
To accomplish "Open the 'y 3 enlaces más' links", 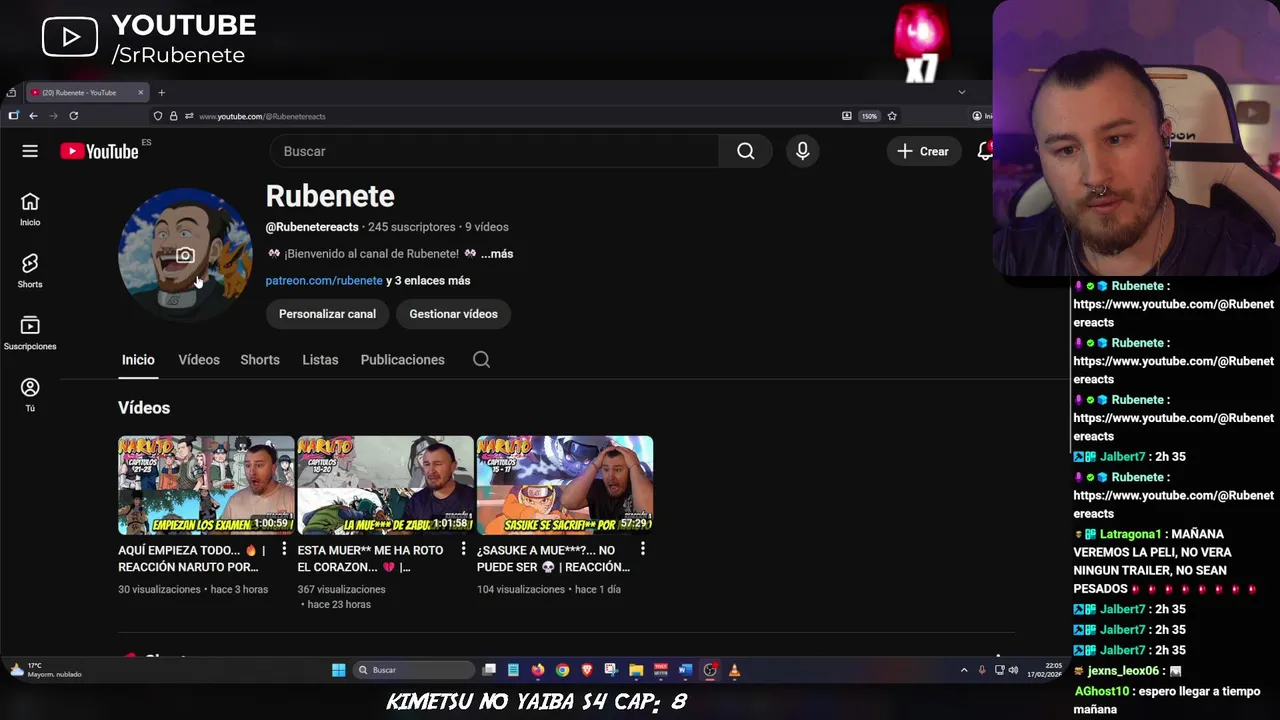I will pos(428,281).
